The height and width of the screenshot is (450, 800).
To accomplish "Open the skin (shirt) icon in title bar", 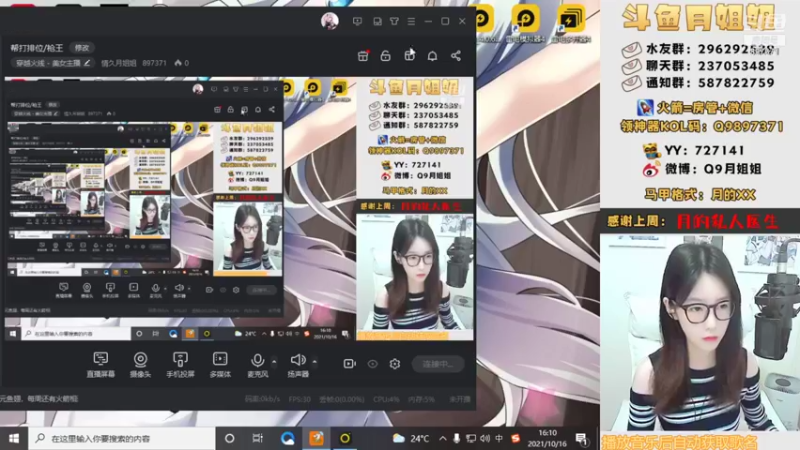I will 394,21.
